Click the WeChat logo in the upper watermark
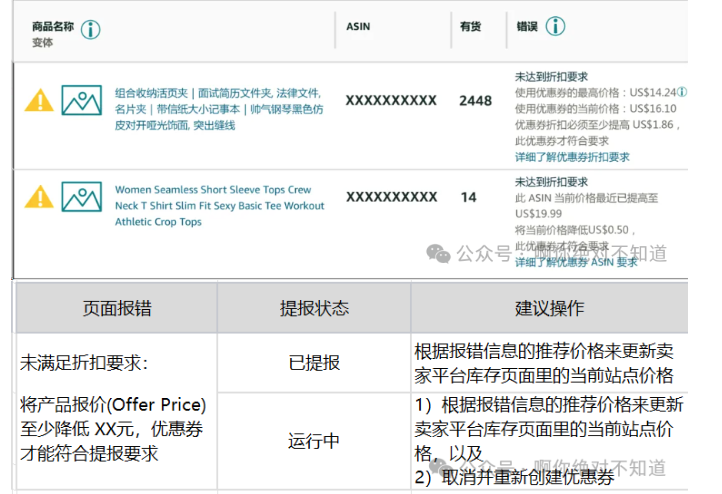 pyautogui.click(x=438, y=253)
